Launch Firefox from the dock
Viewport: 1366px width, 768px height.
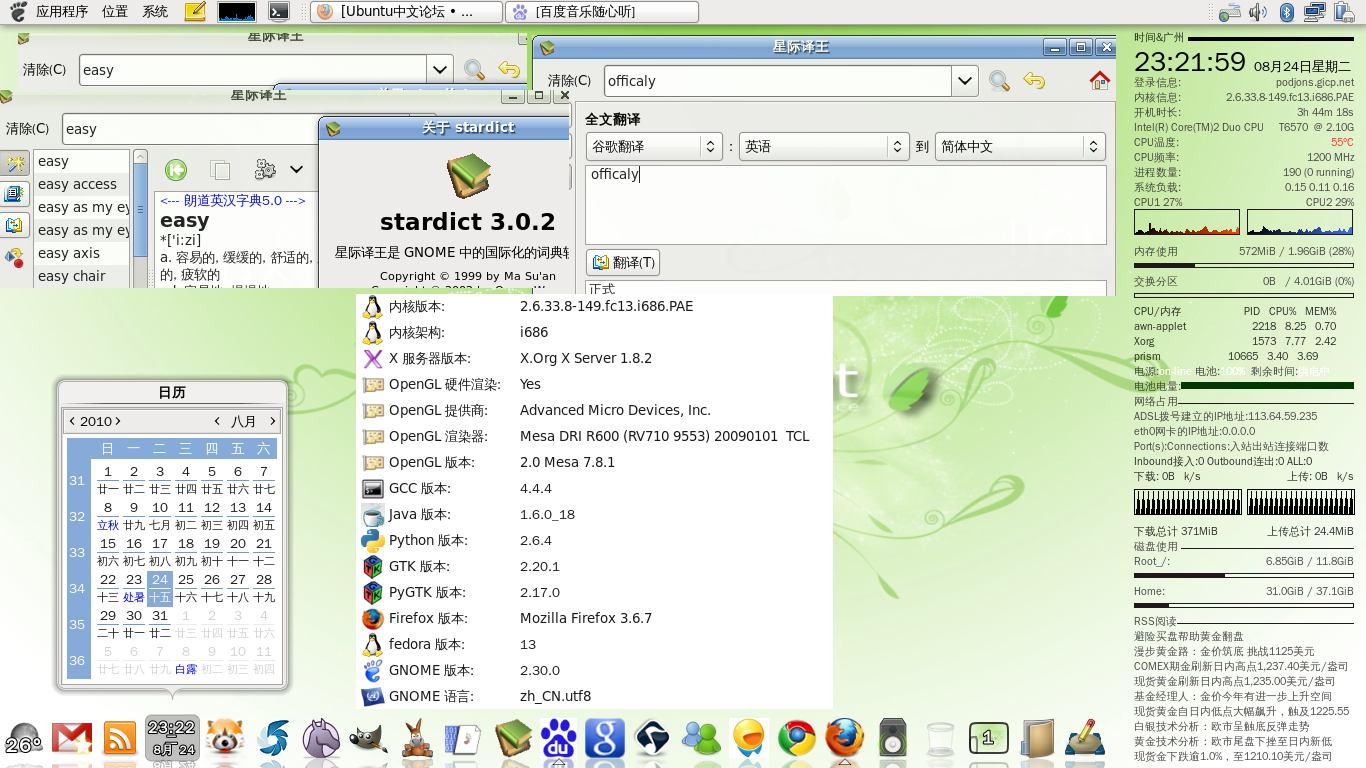click(844, 739)
